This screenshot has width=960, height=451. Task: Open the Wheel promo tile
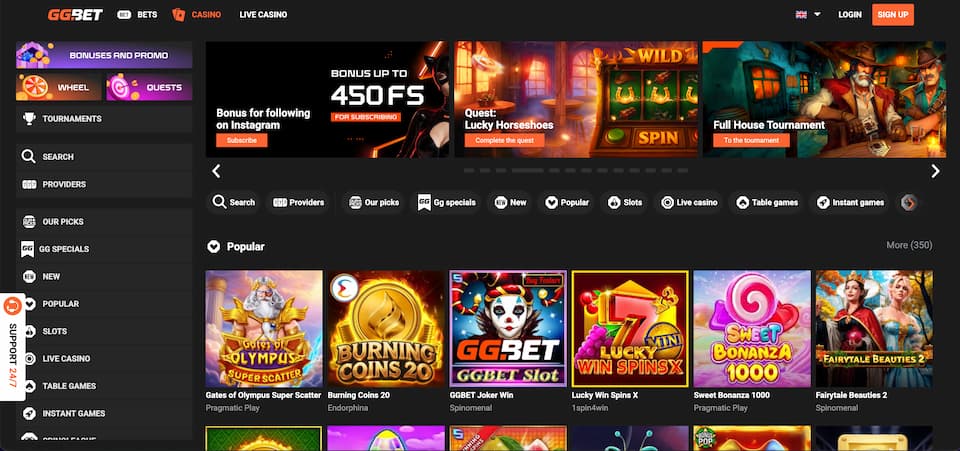pos(59,88)
